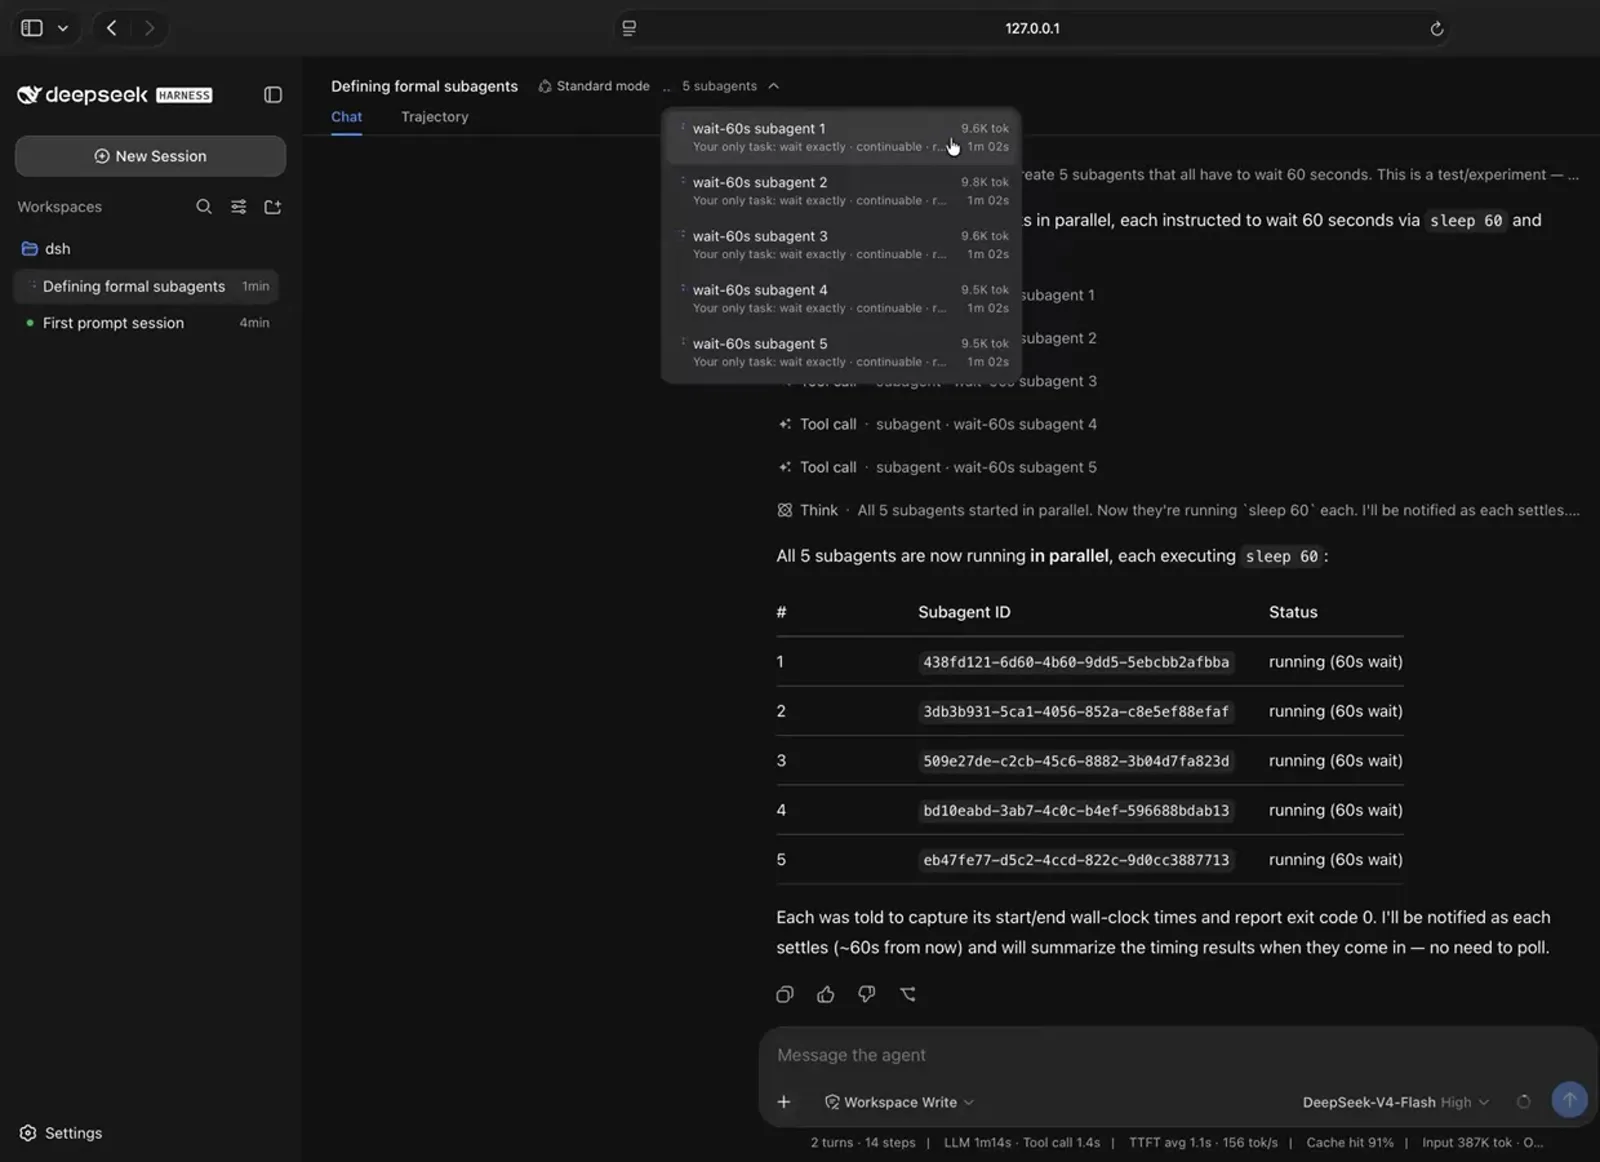Select the Defining formal subagents session
The image size is (1600, 1162).
coord(147,286)
